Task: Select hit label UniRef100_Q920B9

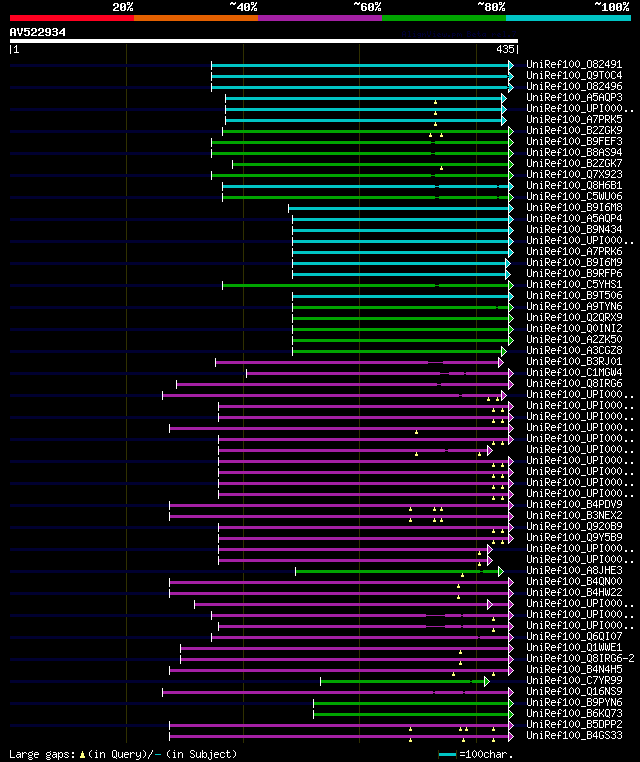Action: coord(574,526)
